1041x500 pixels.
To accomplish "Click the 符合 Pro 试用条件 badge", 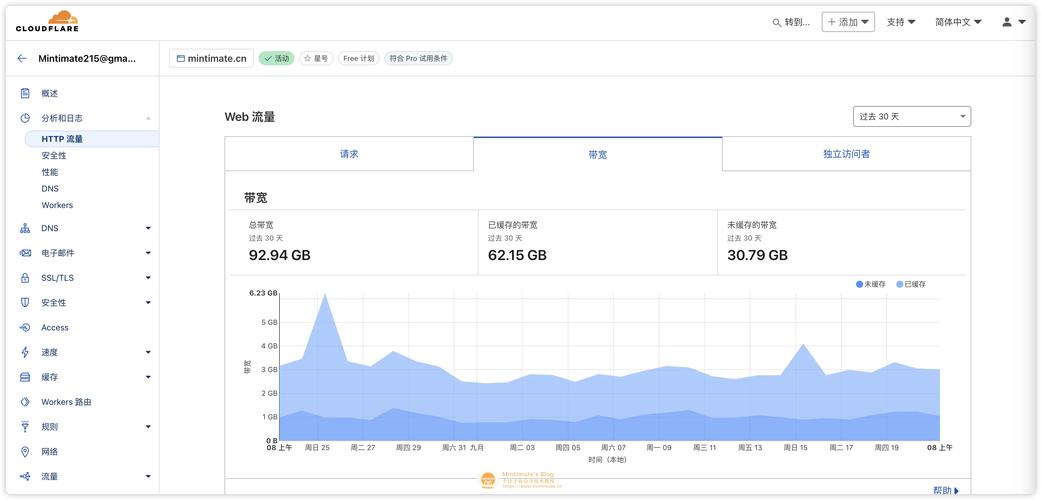I will (418, 58).
